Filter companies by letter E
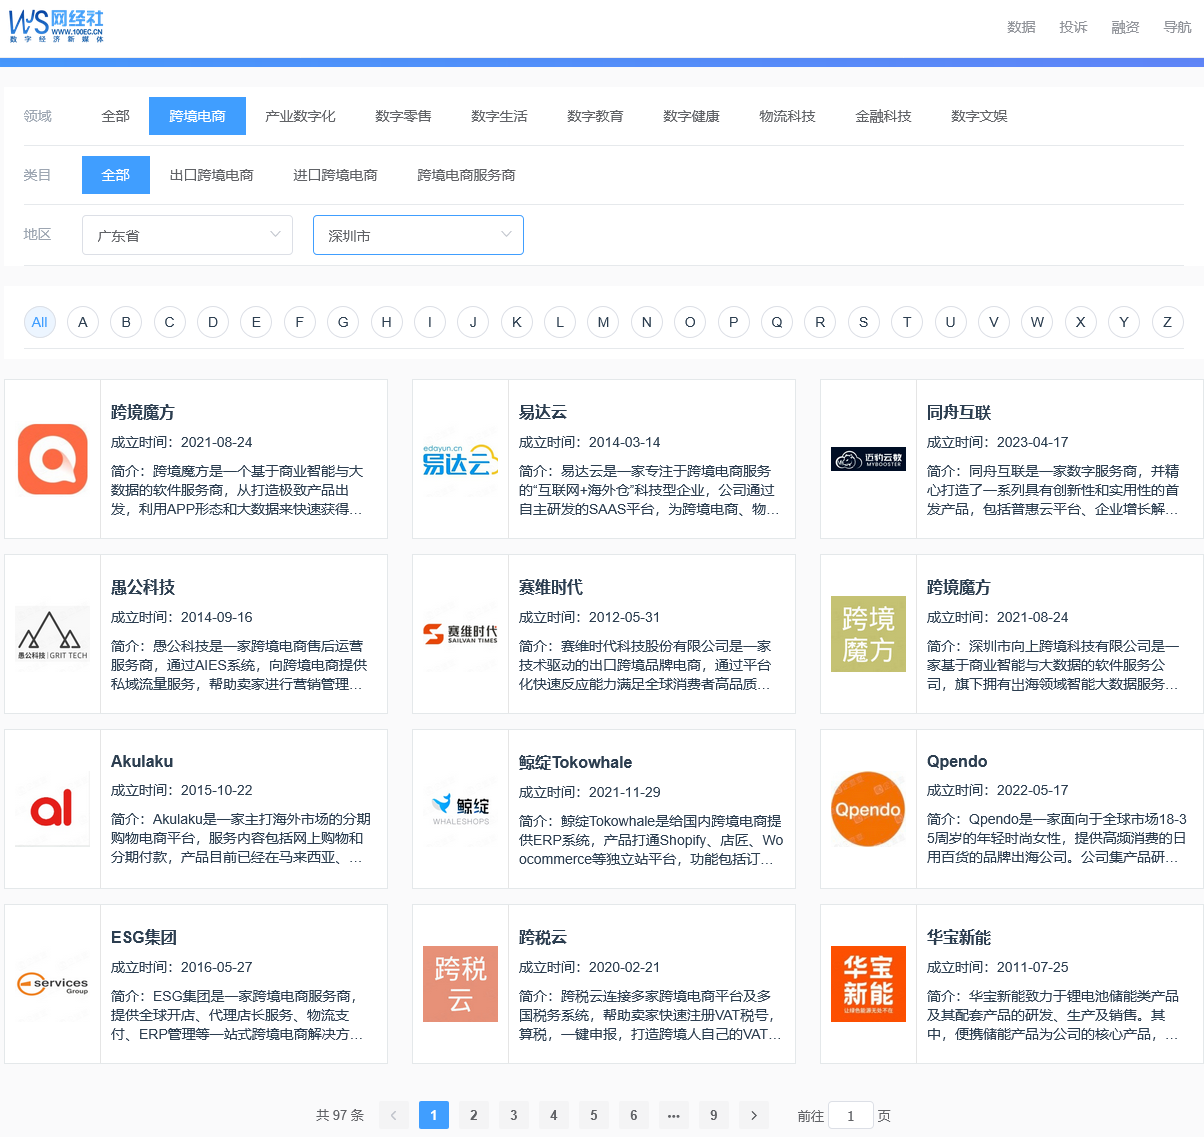1204x1137 pixels. coord(256,322)
